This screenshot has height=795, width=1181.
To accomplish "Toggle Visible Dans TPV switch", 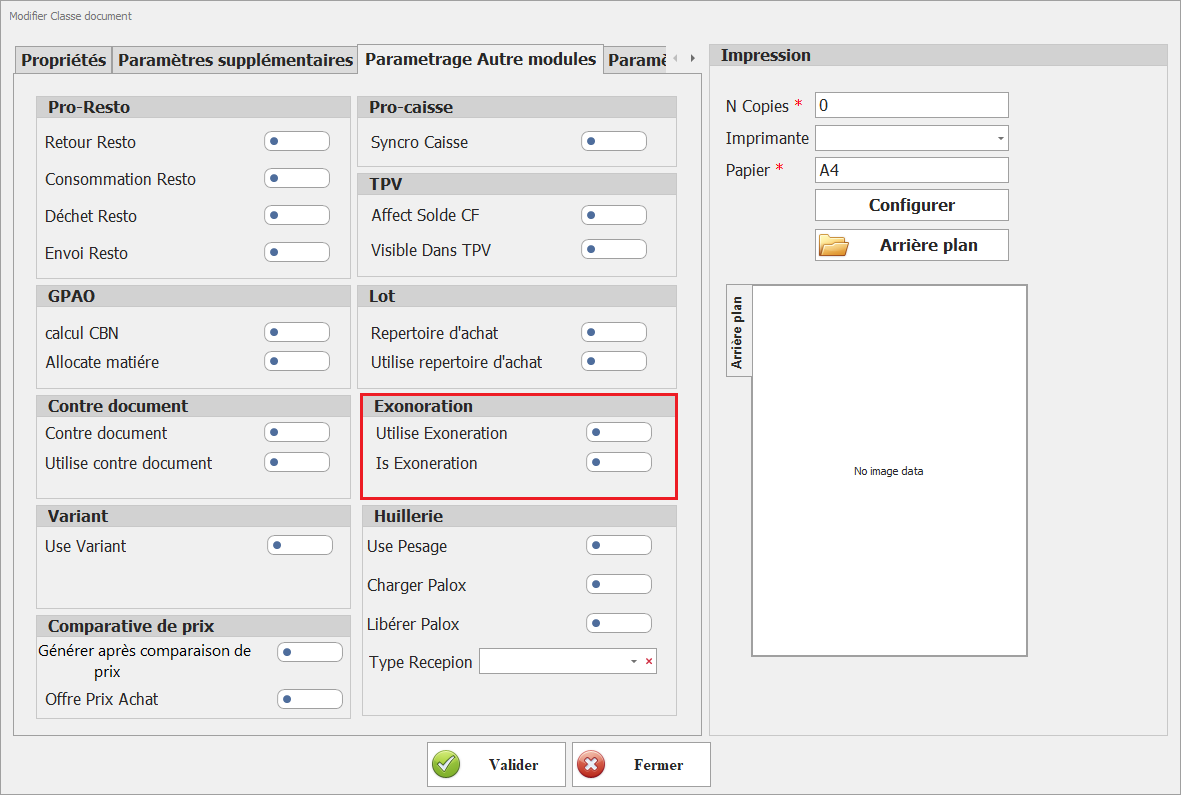I will click(613, 249).
